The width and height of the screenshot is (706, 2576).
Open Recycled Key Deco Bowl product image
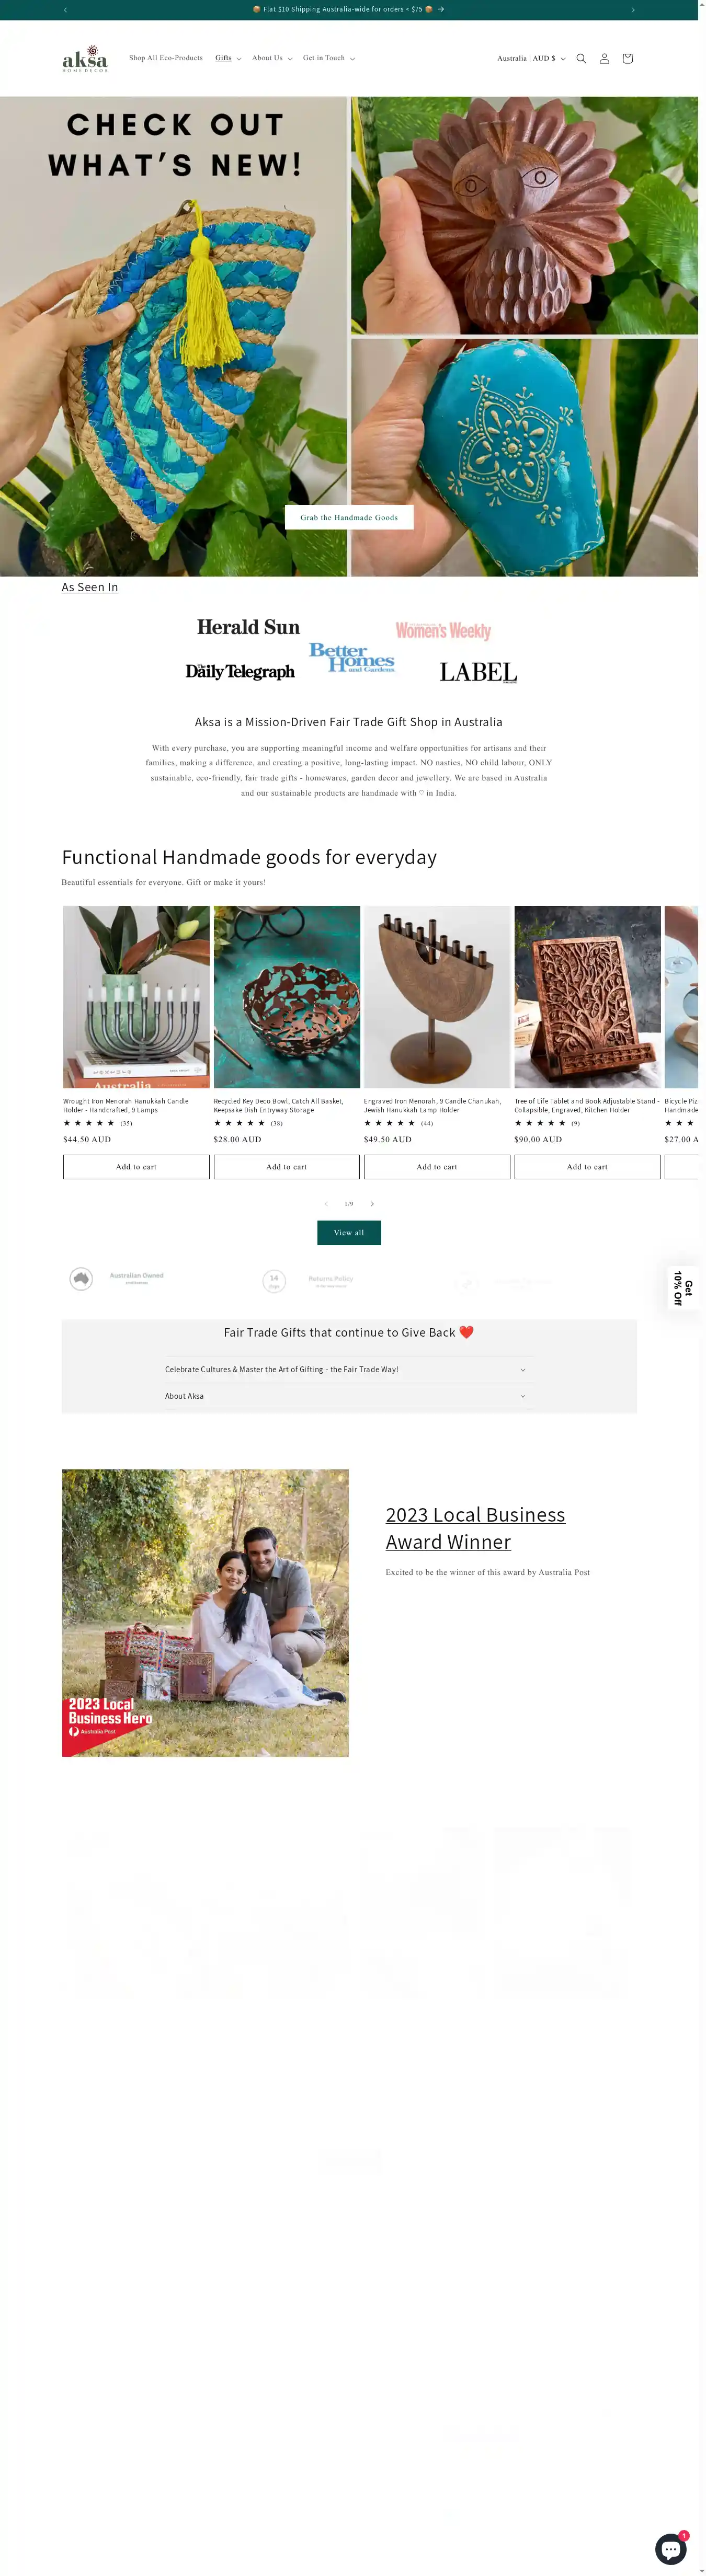point(286,997)
